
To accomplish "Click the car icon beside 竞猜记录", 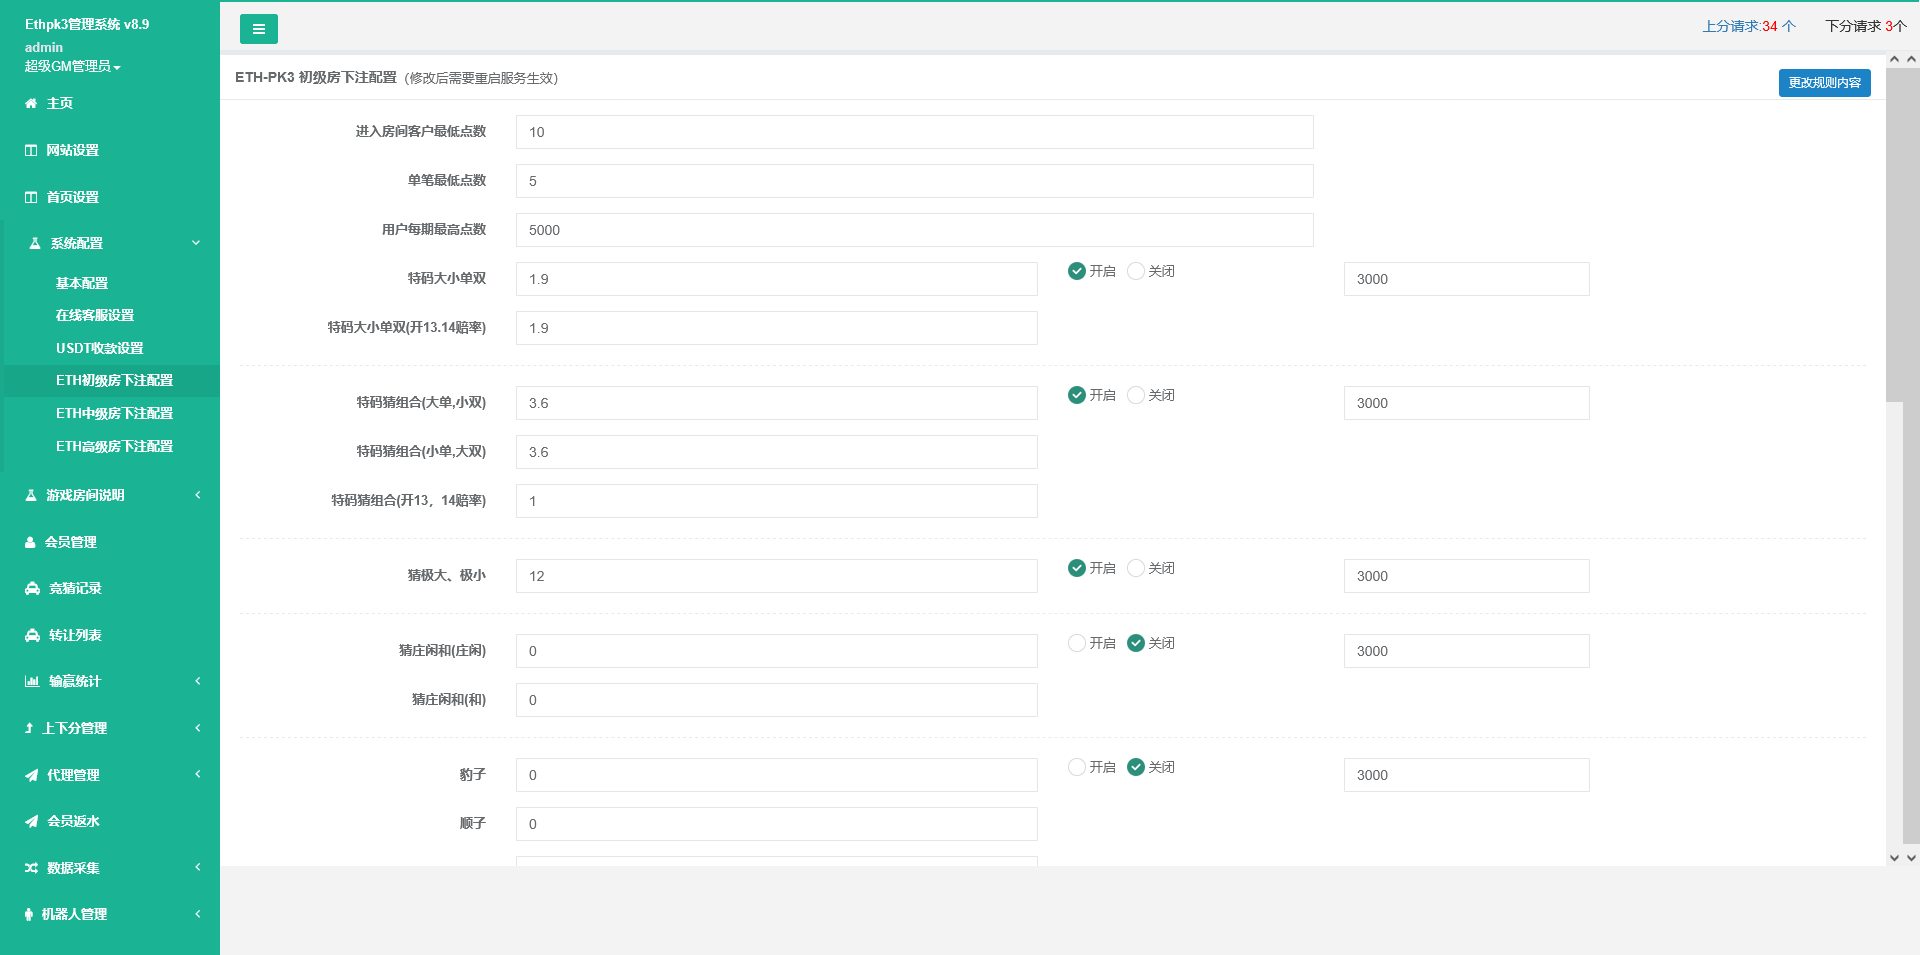I will [x=32, y=589].
